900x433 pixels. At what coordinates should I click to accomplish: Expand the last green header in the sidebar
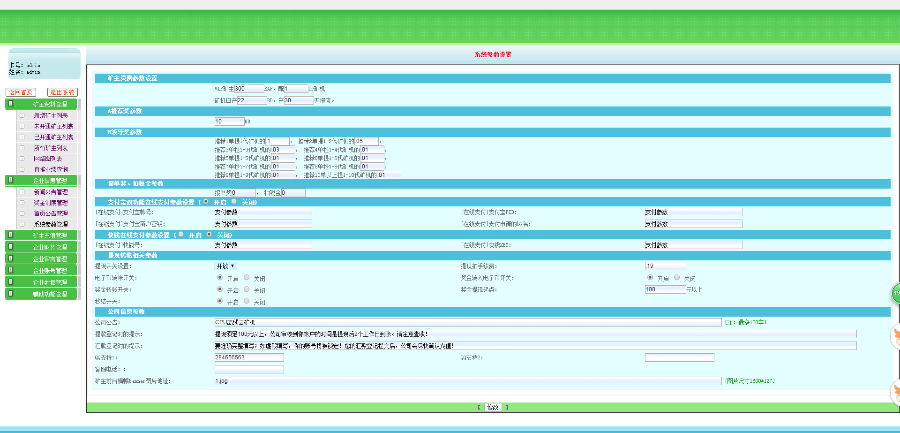pyautogui.click(x=42, y=293)
